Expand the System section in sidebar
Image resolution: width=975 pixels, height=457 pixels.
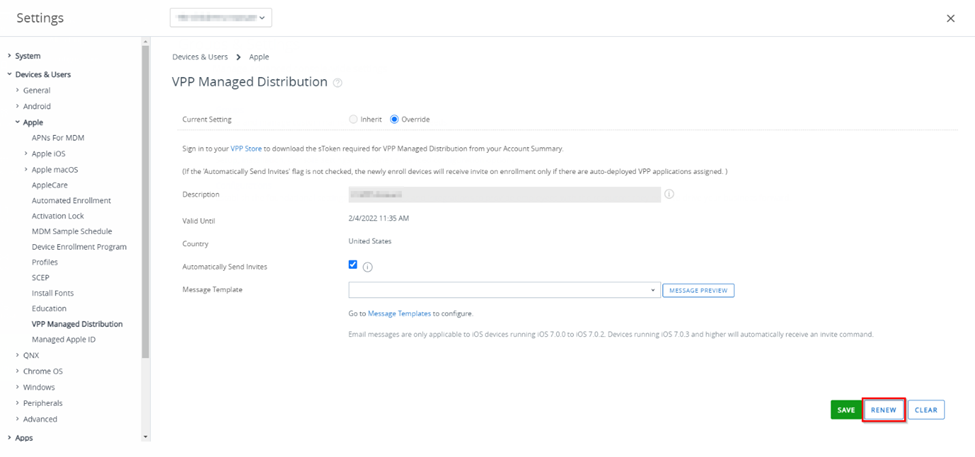pos(9,56)
